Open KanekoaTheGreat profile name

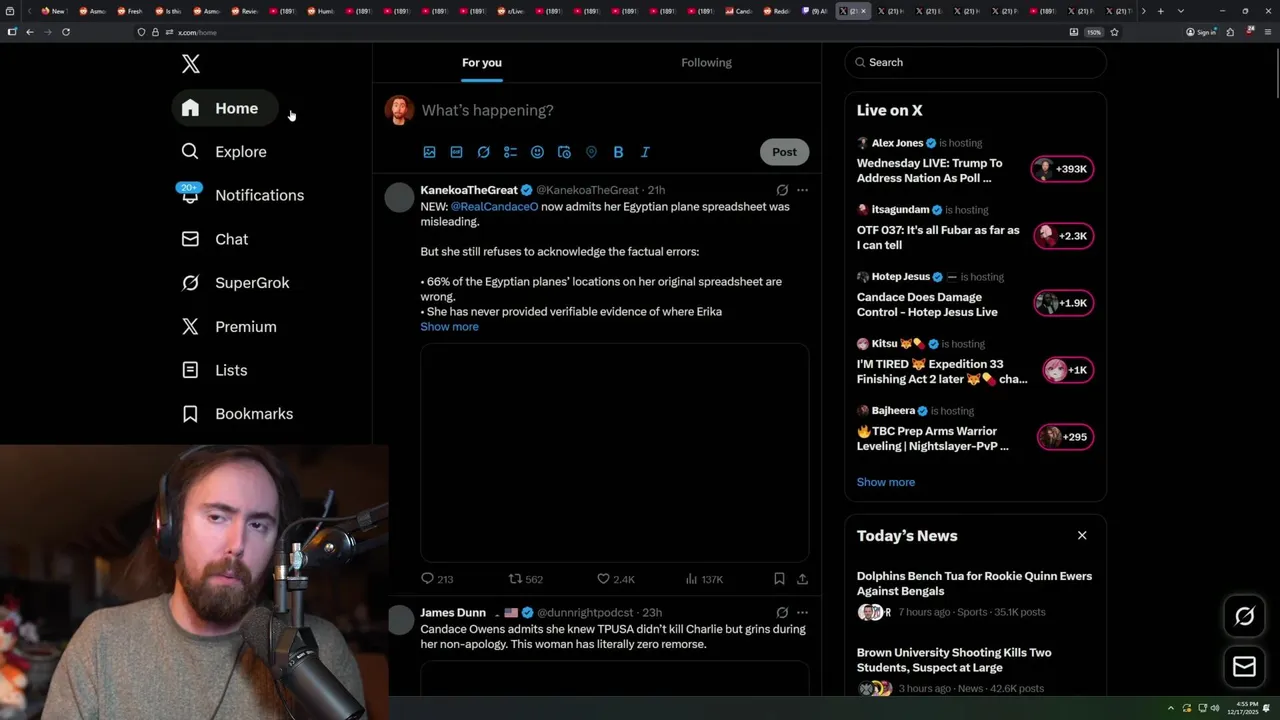coord(469,190)
